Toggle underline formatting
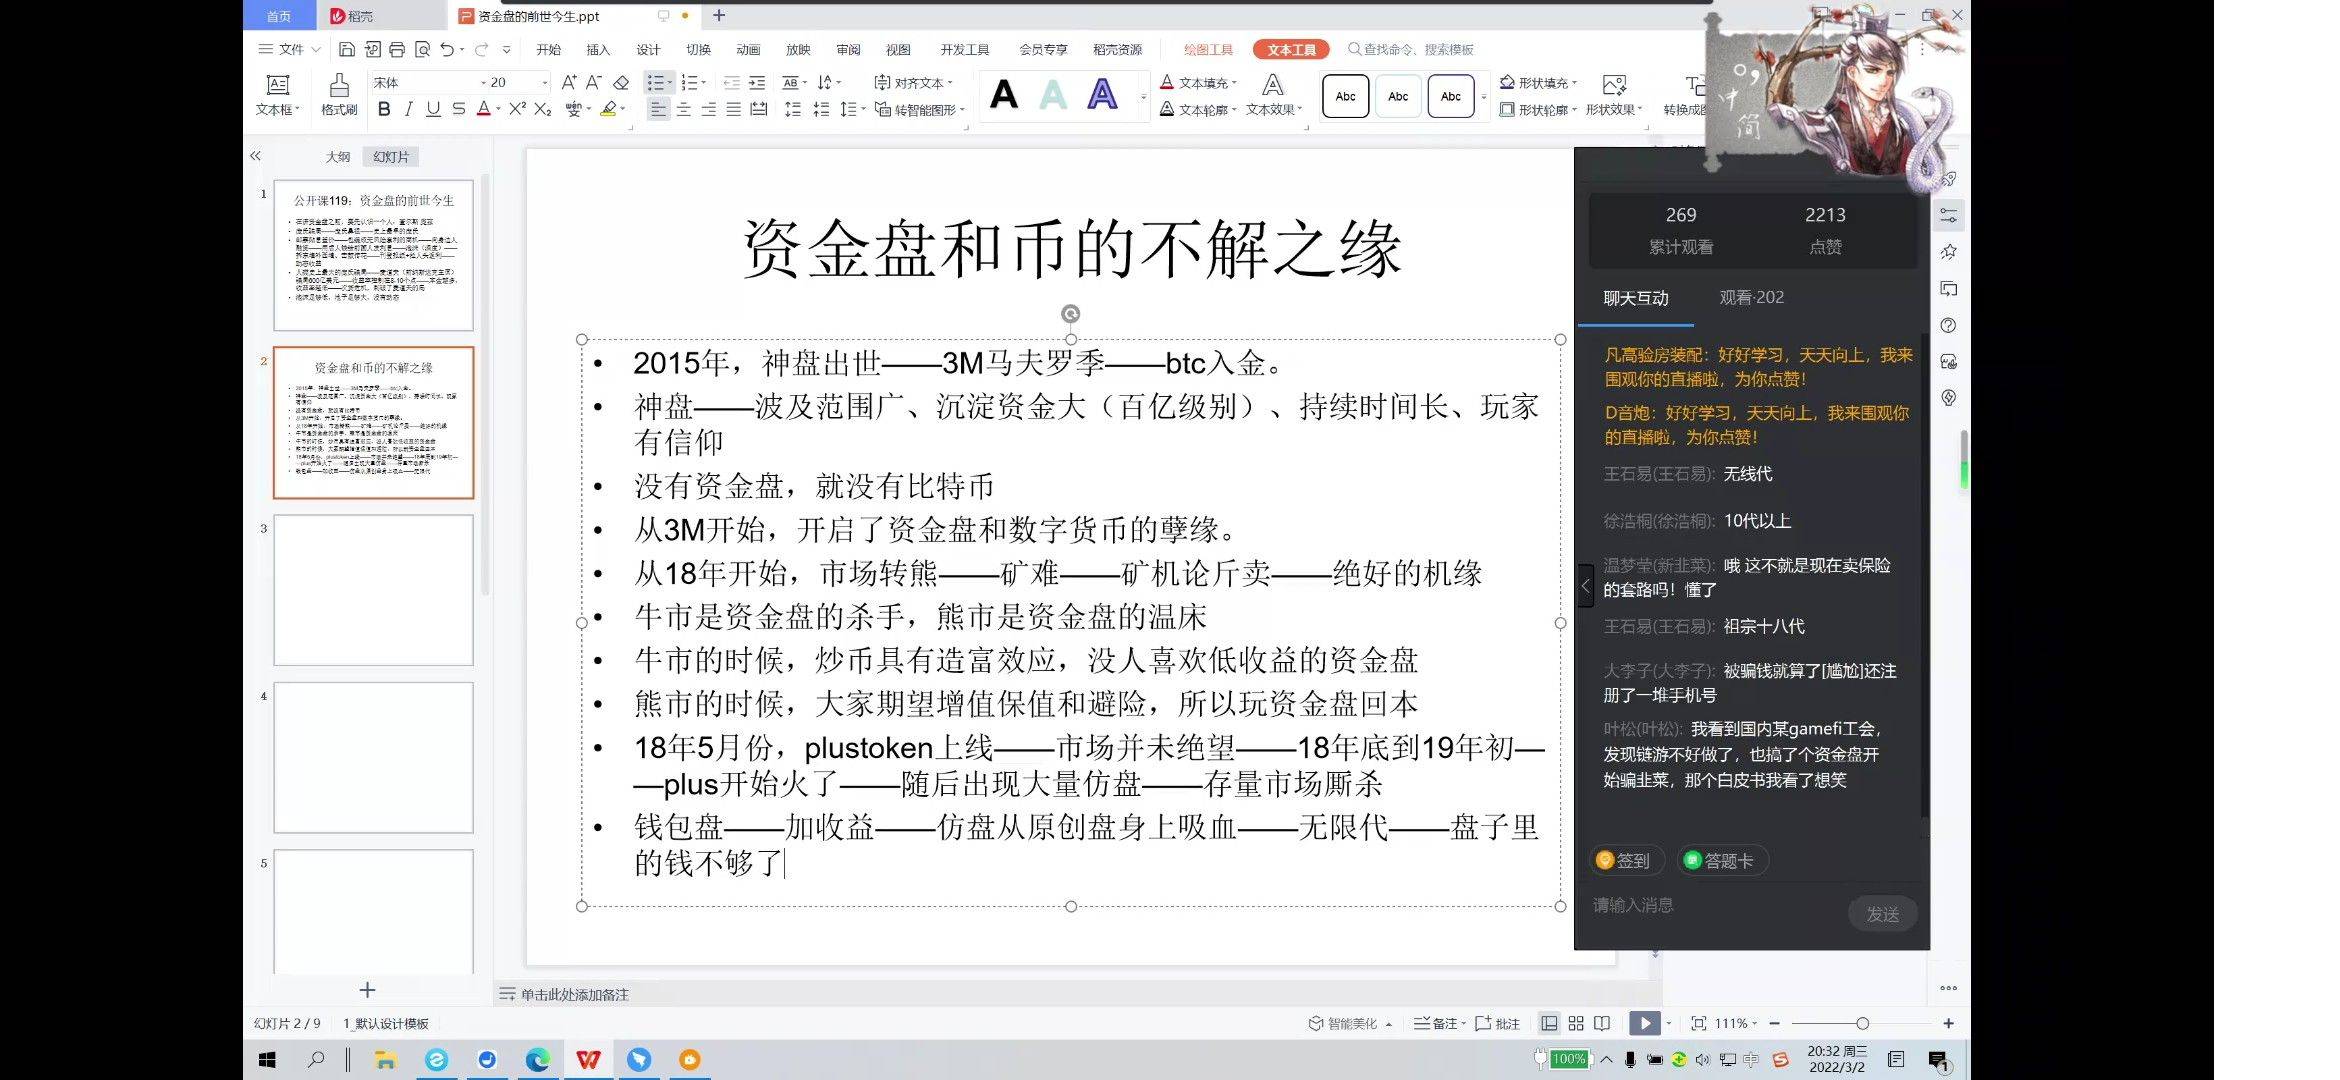The image size is (2340, 1080). 433,109
